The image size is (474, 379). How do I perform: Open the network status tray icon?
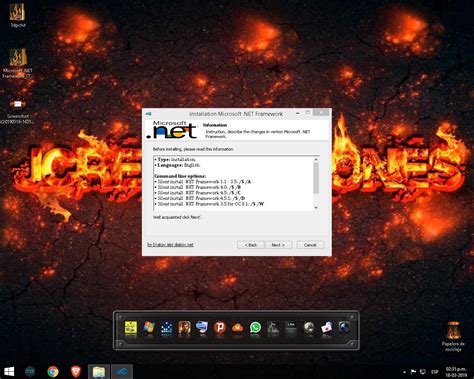(x=423, y=372)
